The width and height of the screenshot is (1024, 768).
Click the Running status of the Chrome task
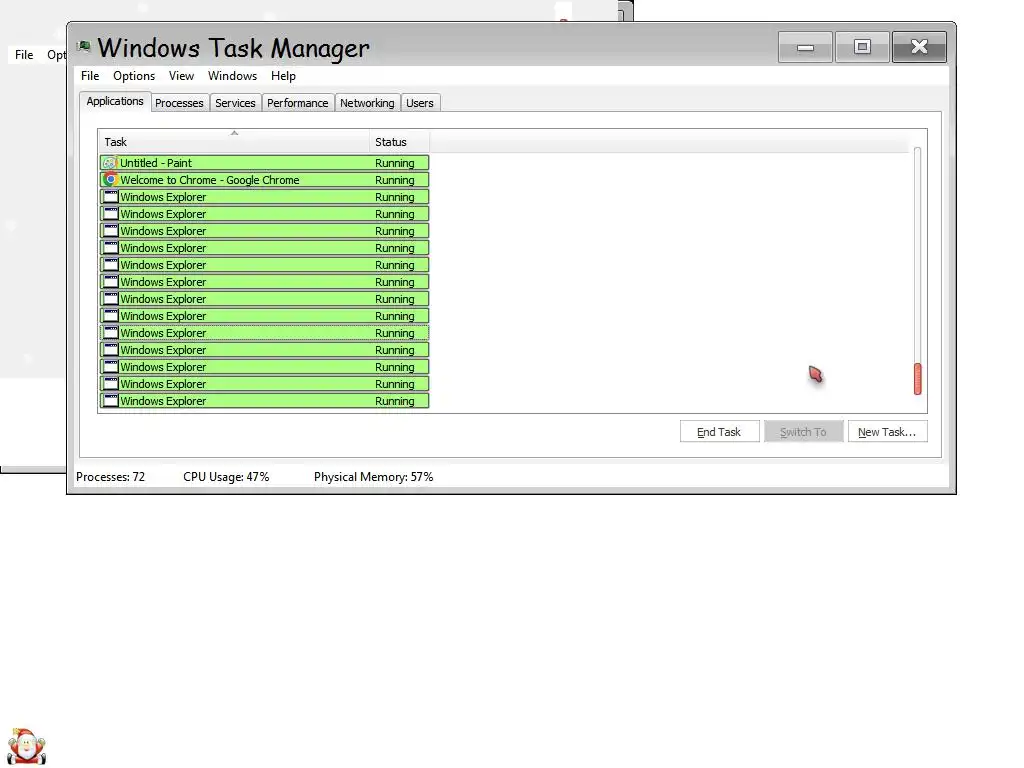point(394,180)
